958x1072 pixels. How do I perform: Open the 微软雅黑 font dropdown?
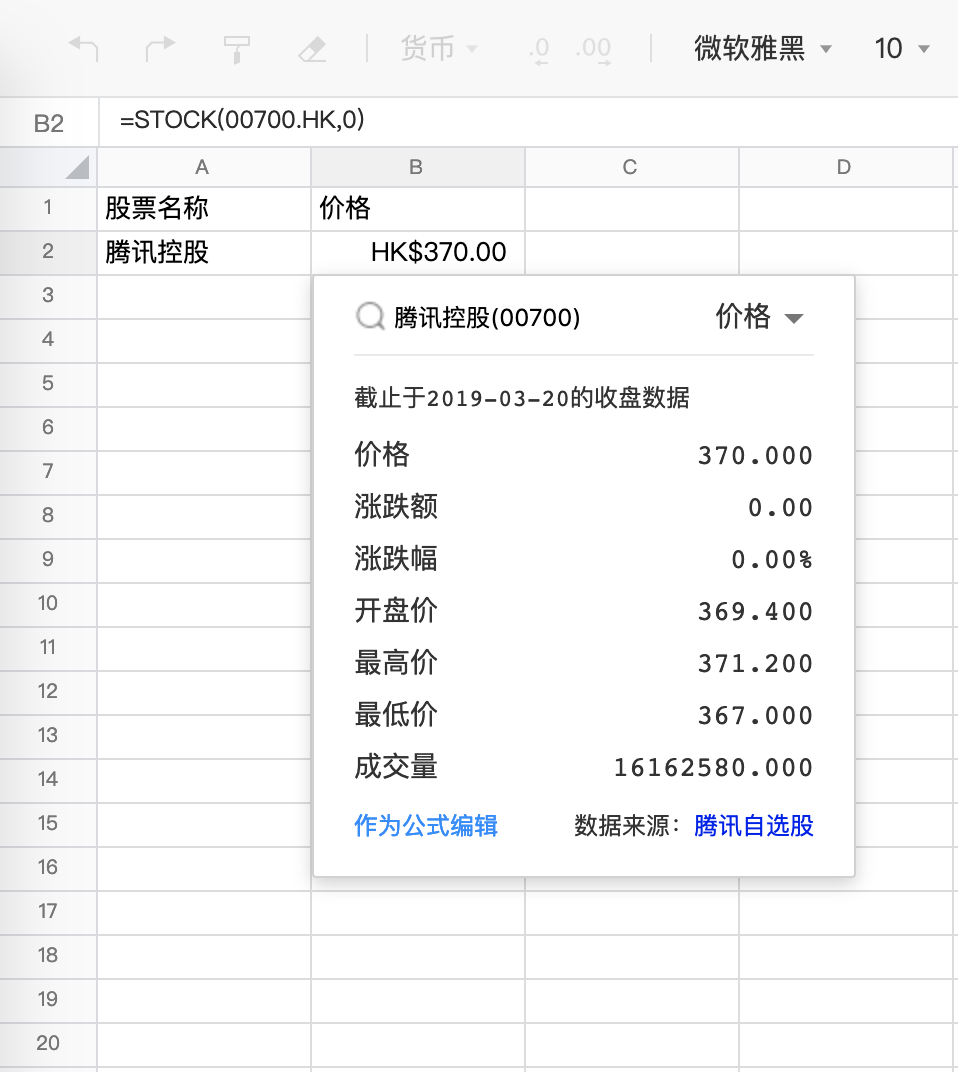point(763,49)
